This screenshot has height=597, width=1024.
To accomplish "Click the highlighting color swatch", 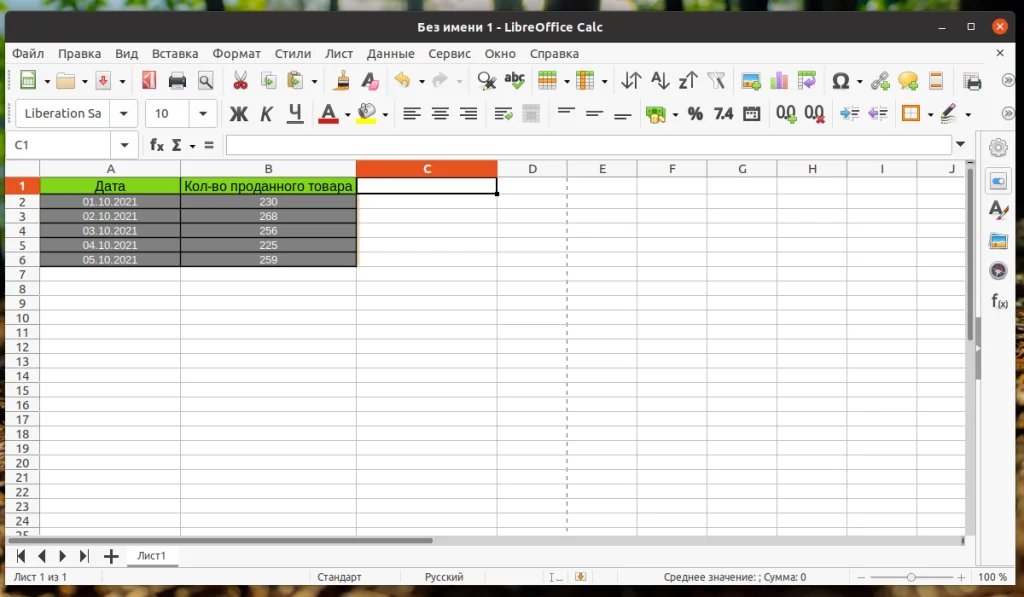I will 366,114.
